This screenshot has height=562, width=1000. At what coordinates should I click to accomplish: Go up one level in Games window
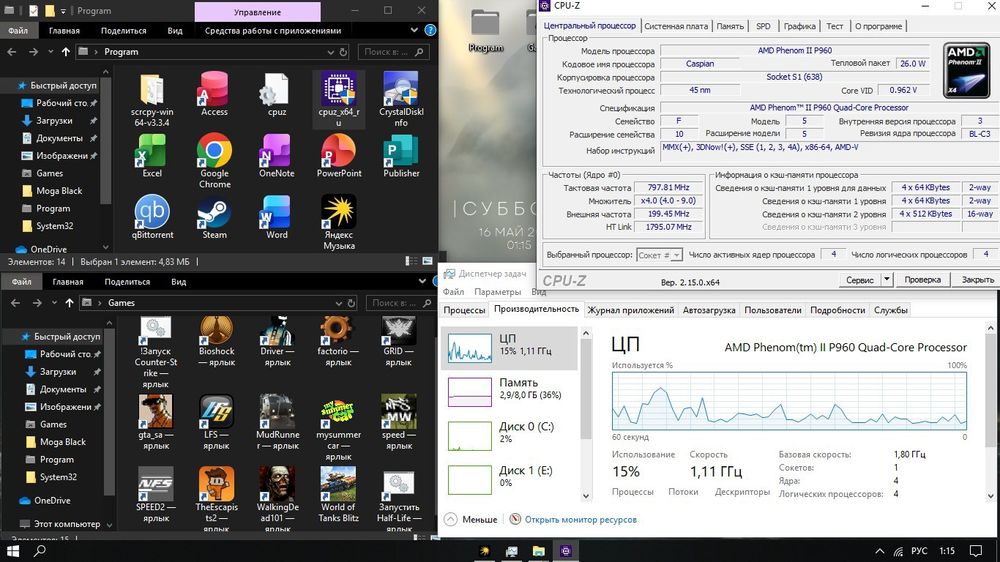pos(70,303)
